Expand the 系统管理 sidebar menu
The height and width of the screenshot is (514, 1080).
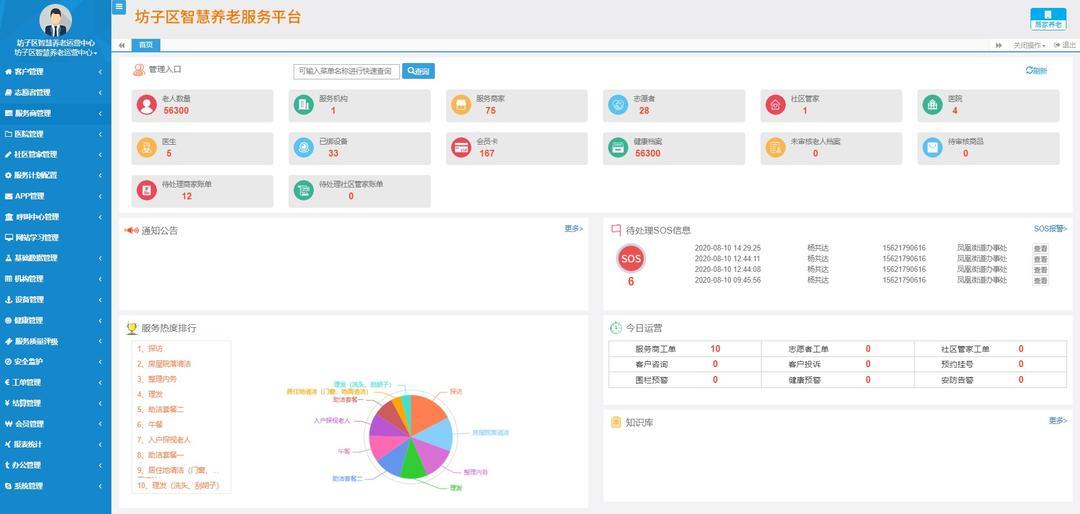(55, 486)
